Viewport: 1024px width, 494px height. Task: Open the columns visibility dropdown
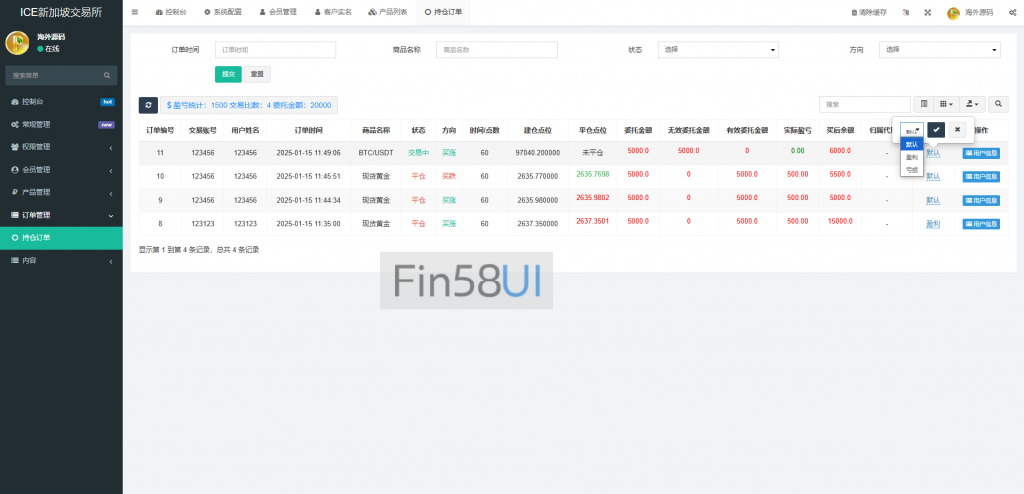click(x=946, y=104)
